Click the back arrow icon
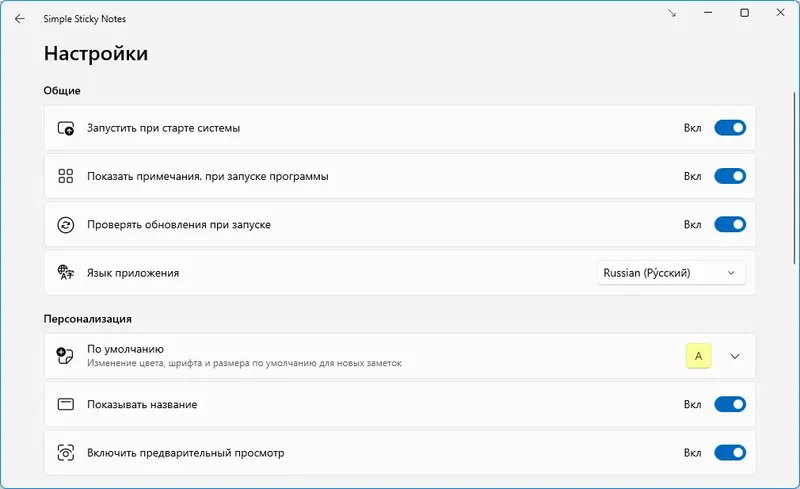 pos(20,18)
